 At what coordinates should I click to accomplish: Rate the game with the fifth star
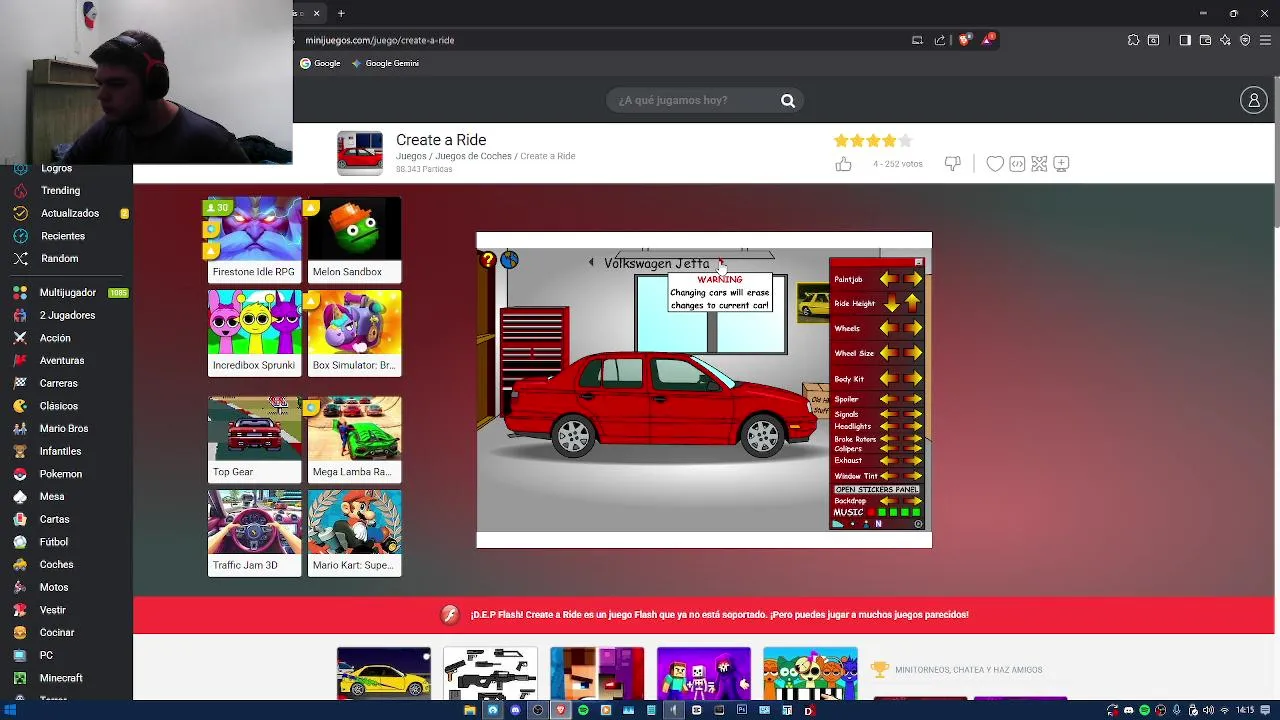point(905,141)
